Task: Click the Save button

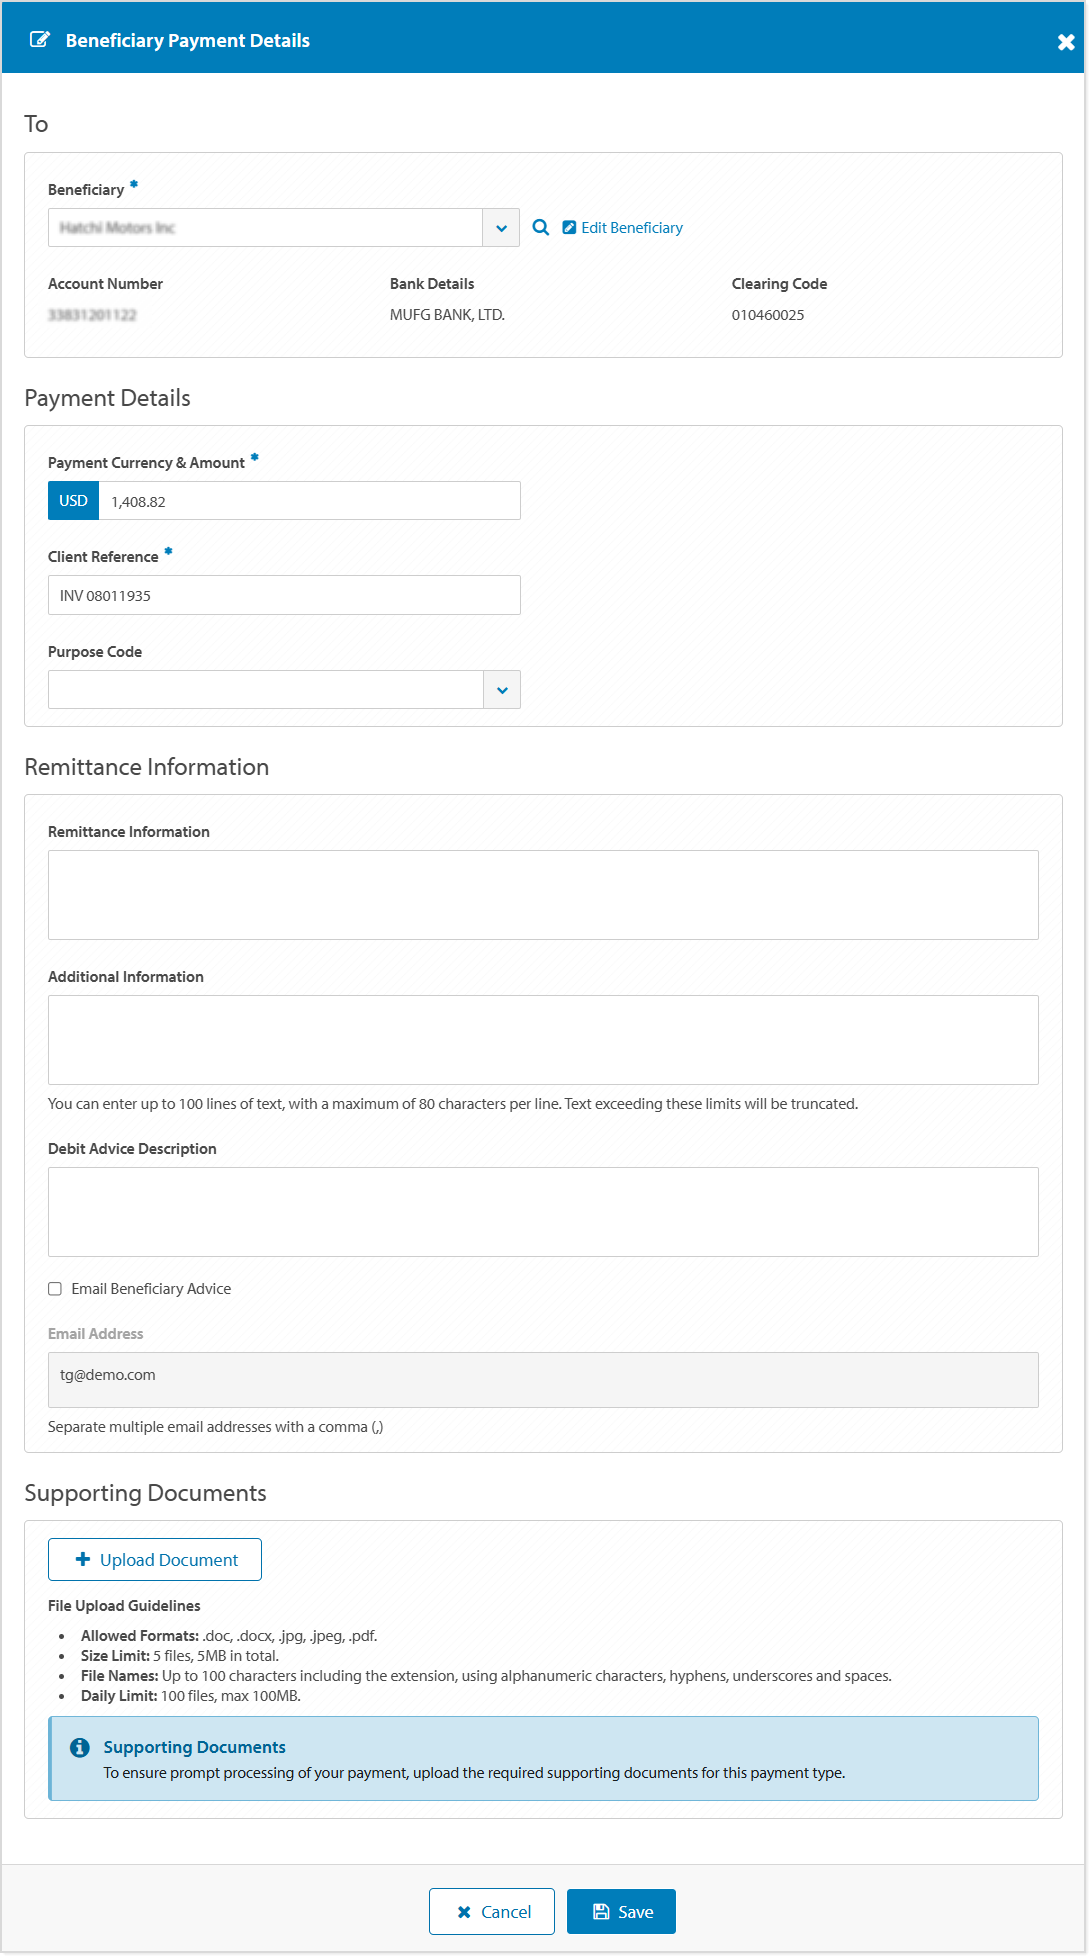Action: (621, 1910)
